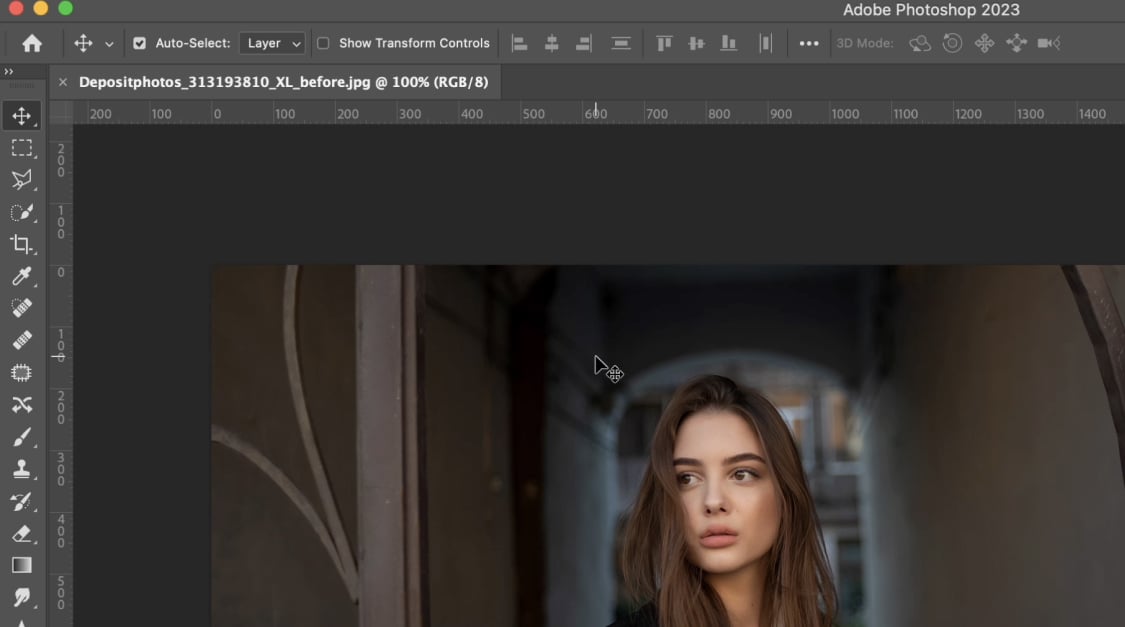Align vertical centers
Viewport: 1125px width, 627px height.
click(696, 43)
